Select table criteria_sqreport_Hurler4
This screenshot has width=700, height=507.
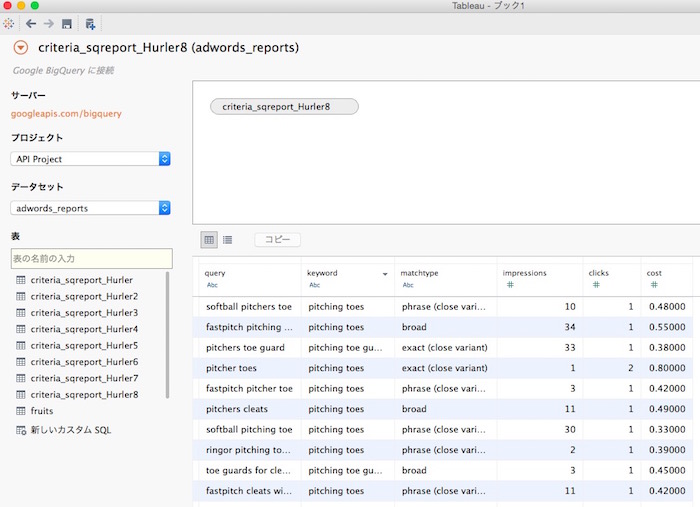(84, 329)
